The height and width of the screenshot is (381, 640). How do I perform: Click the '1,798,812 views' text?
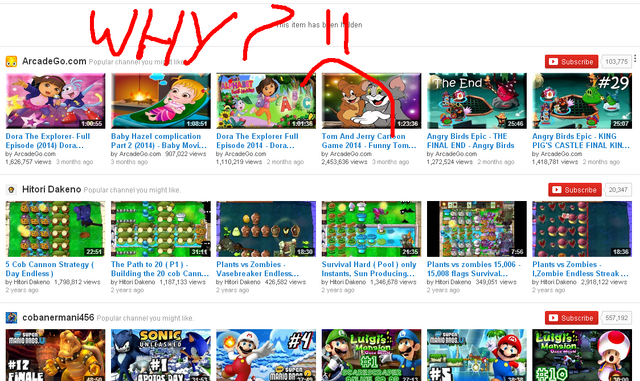pos(78,282)
